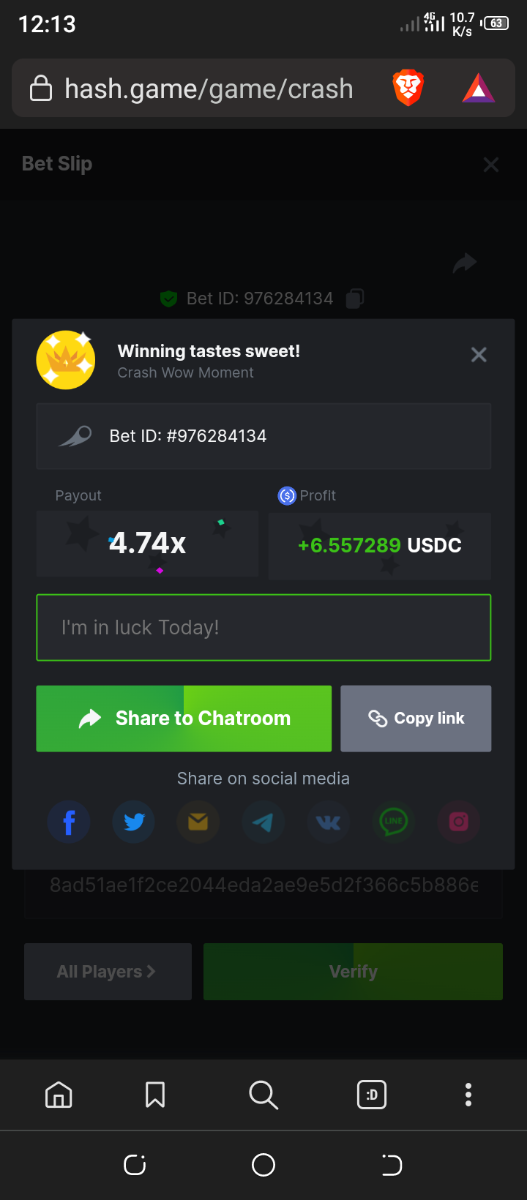Open browser tabs switcher
Image resolution: width=527 pixels, height=1200 pixels.
point(372,1095)
